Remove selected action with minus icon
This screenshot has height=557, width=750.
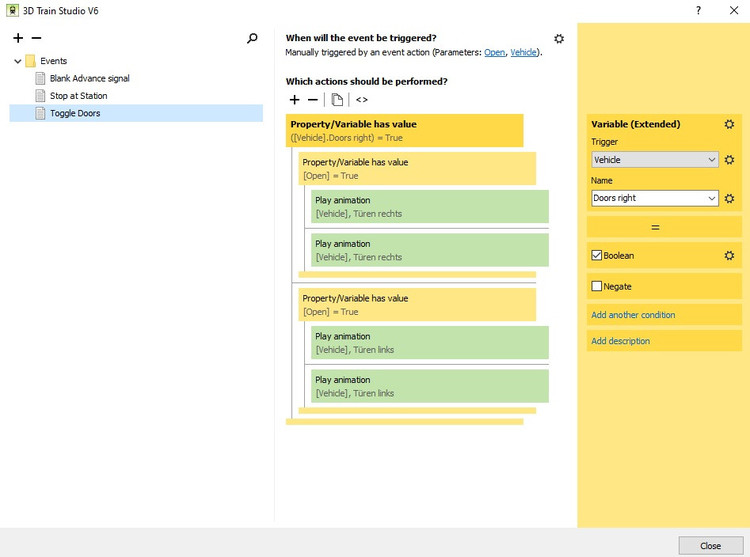[x=313, y=100]
